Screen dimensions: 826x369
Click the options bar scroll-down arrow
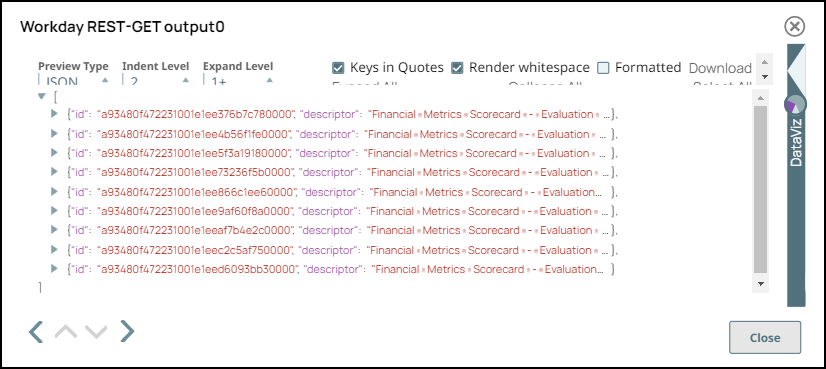(x=765, y=77)
